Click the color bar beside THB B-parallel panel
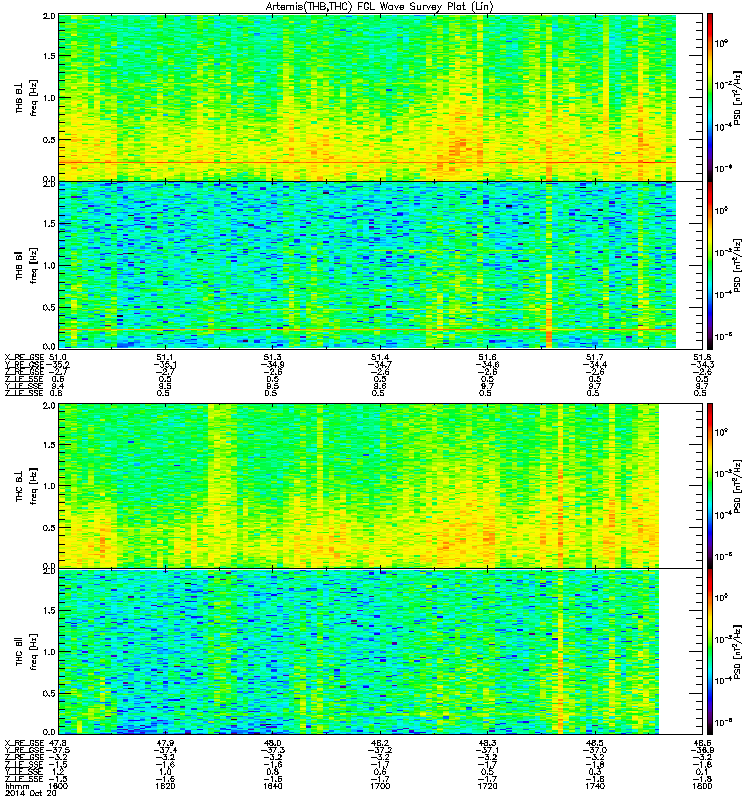The width and height of the screenshot is (750, 800). tap(710, 265)
